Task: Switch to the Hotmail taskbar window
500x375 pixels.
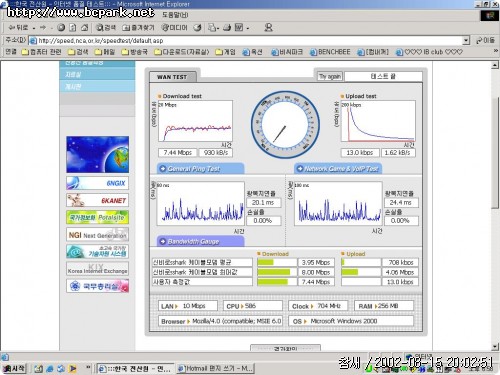Action: [215, 368]
